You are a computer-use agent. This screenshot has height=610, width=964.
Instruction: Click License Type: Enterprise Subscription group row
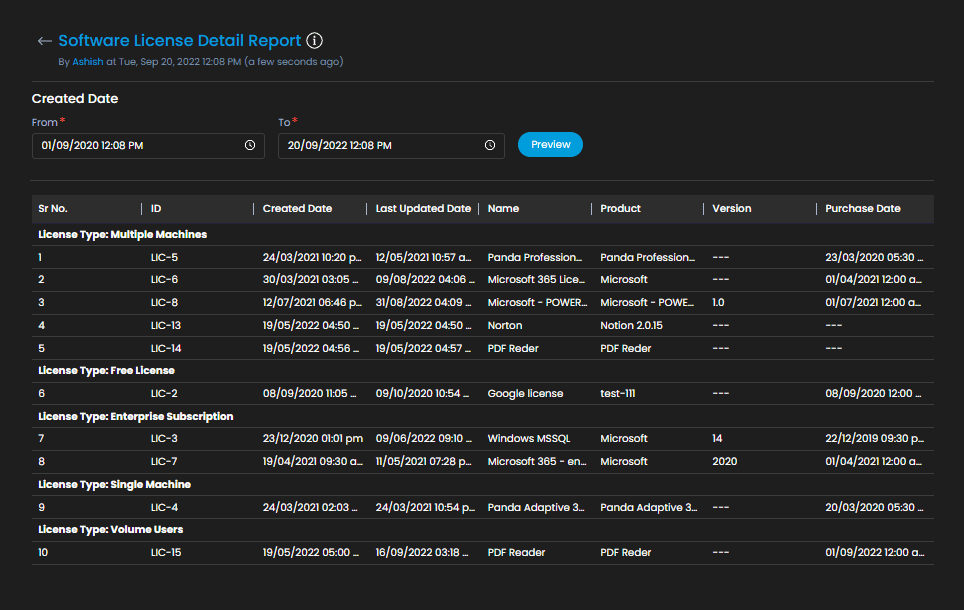[483, 416]
